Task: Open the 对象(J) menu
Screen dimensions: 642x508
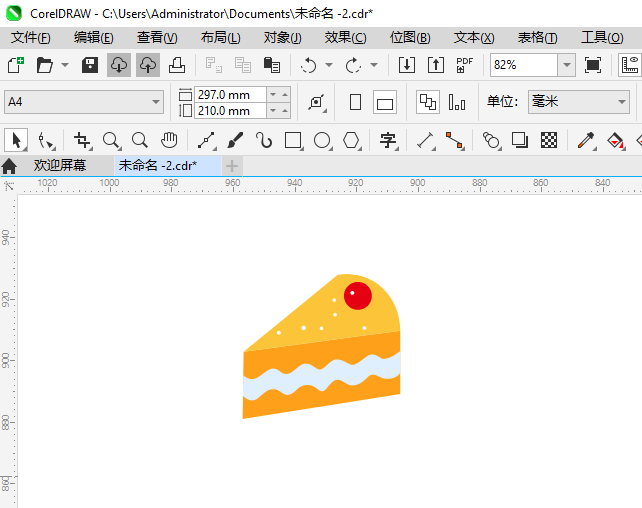Action: [283, 38]
